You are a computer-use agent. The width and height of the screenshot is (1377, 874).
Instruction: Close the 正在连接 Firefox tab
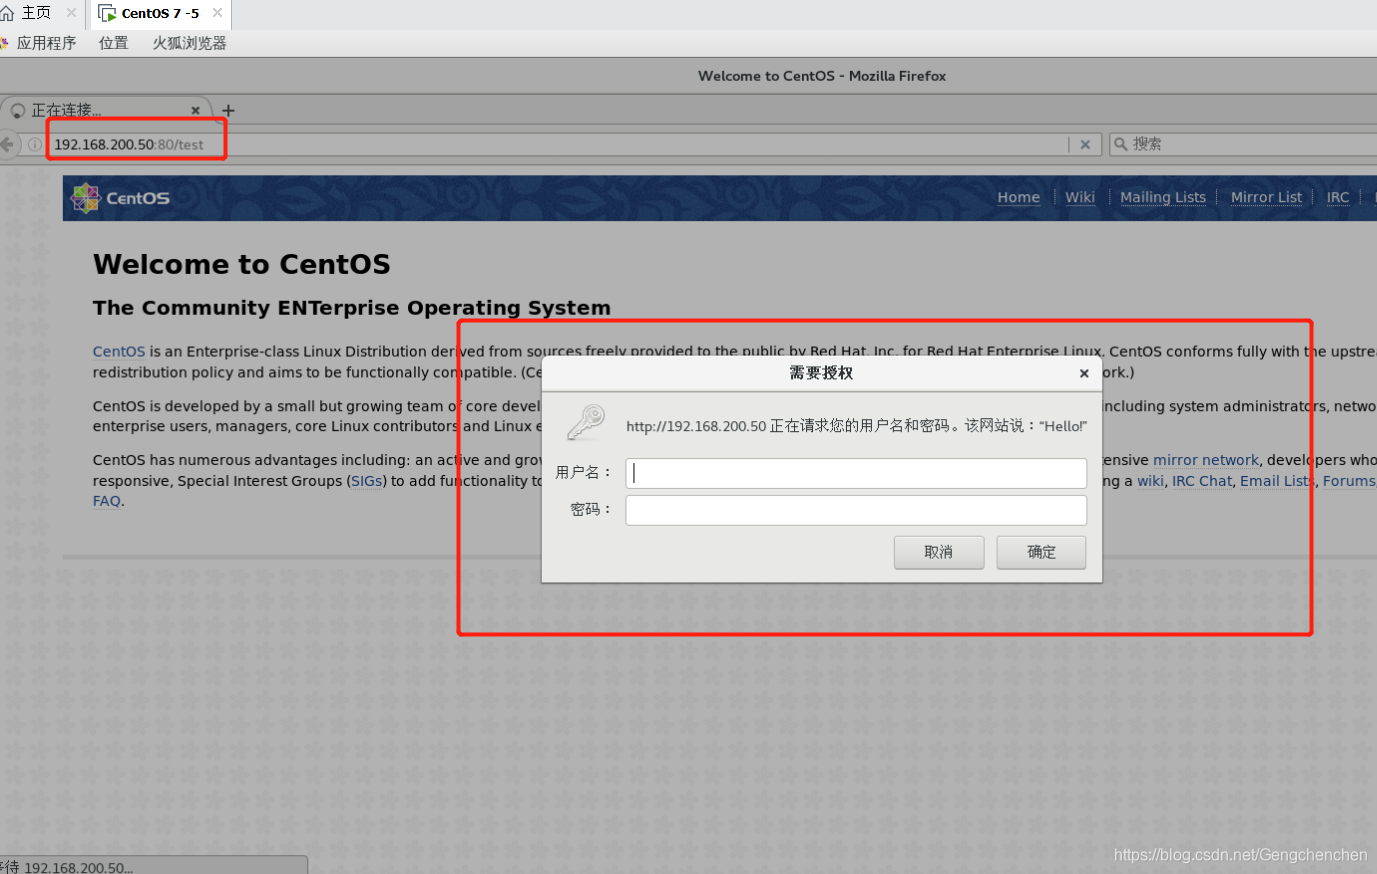point(195,110)
